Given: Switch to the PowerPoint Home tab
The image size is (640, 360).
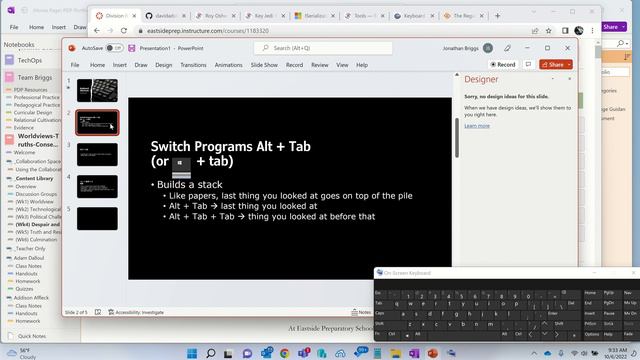Looking at the screenshot, I should [x=97, y=65].
